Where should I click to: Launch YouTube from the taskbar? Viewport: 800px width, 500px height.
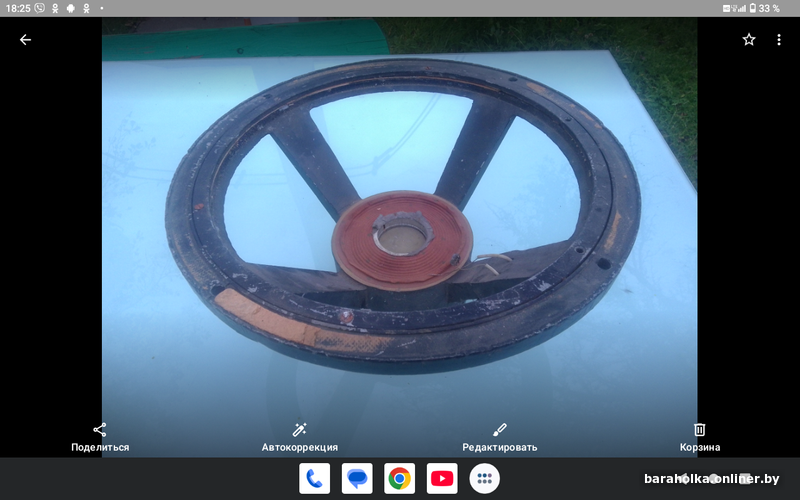pyautogui.click(x=442, y=479)
